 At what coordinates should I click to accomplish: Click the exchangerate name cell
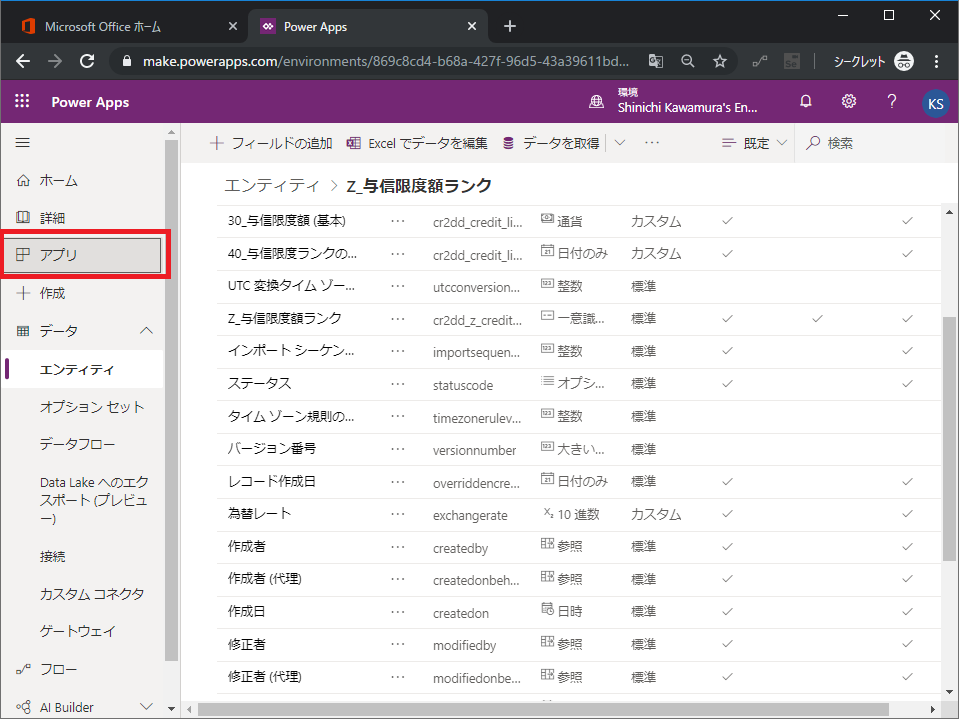point(470,515)
